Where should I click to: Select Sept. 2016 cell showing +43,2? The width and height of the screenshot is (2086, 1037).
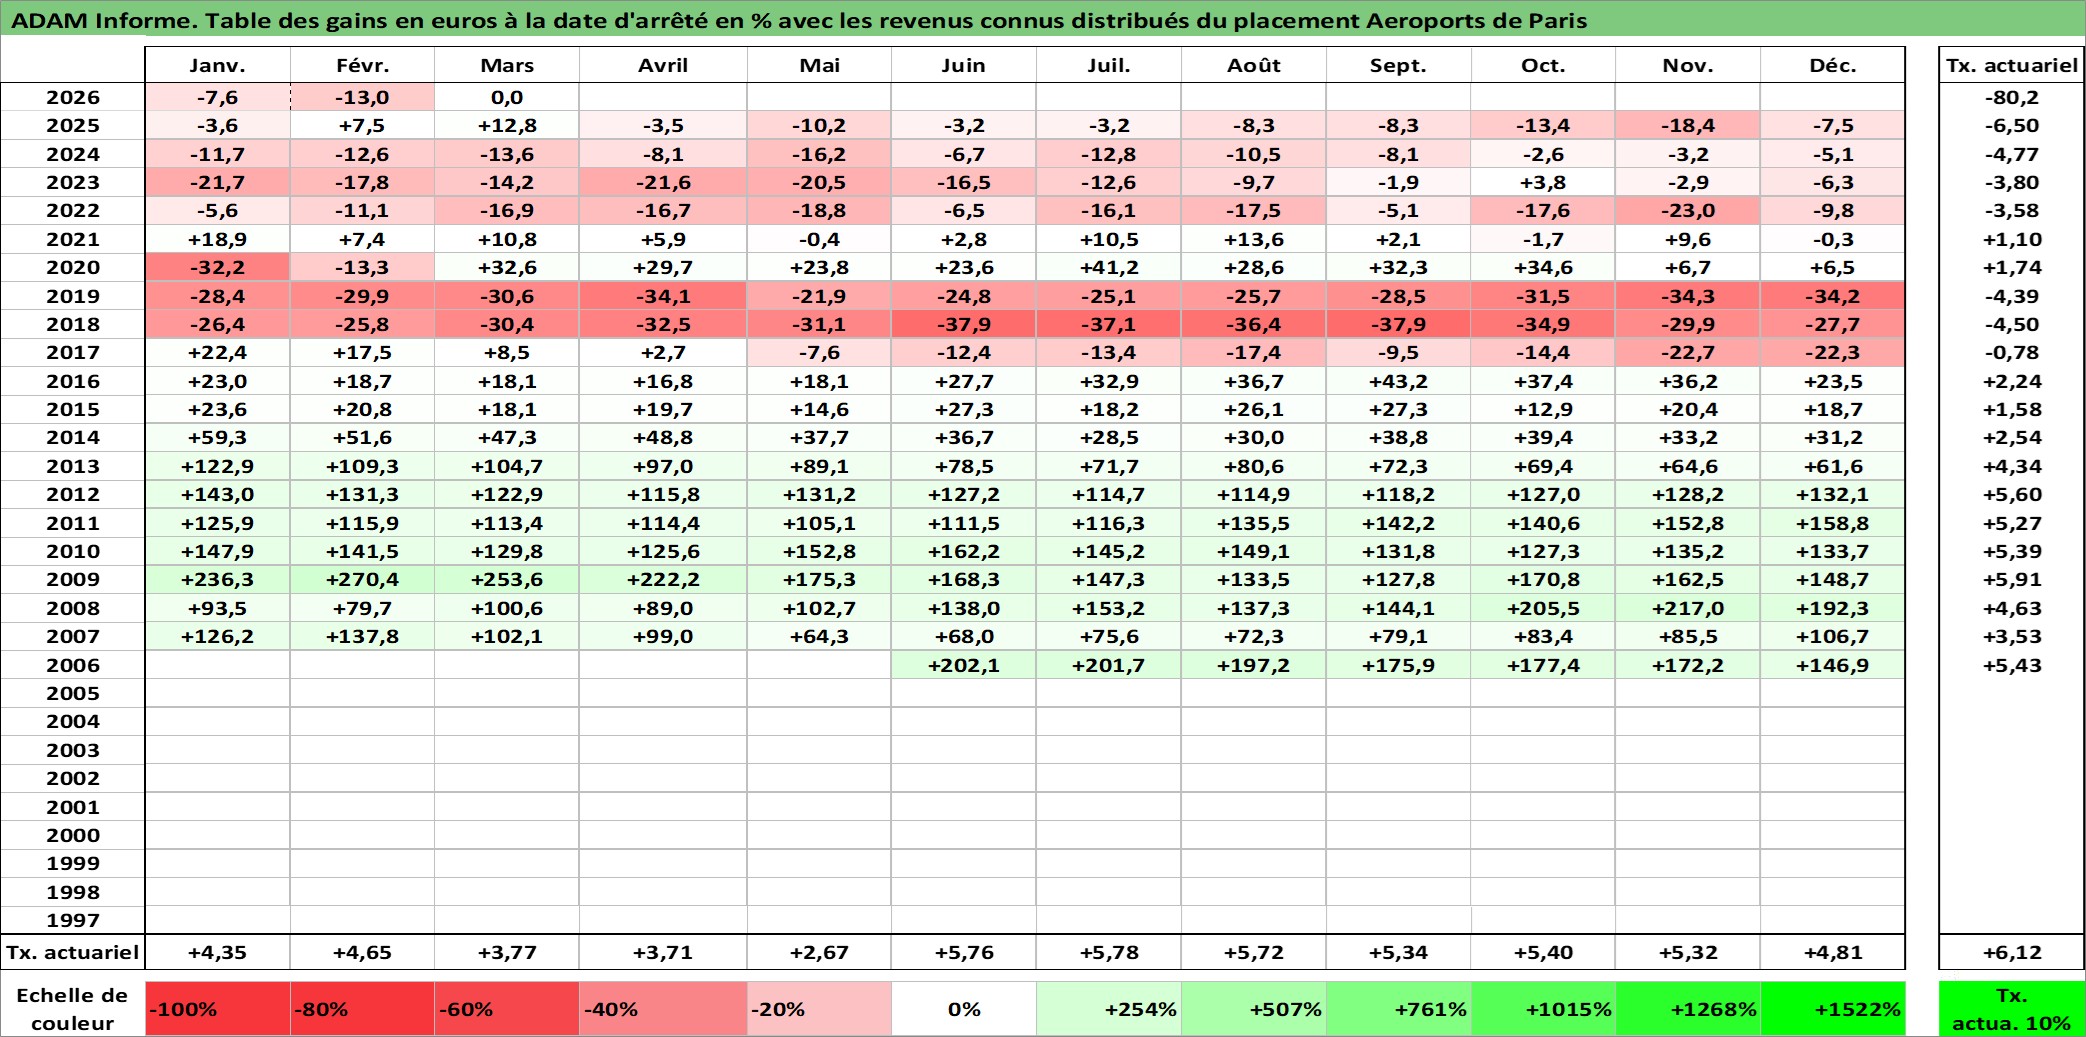pos(1398,381)
